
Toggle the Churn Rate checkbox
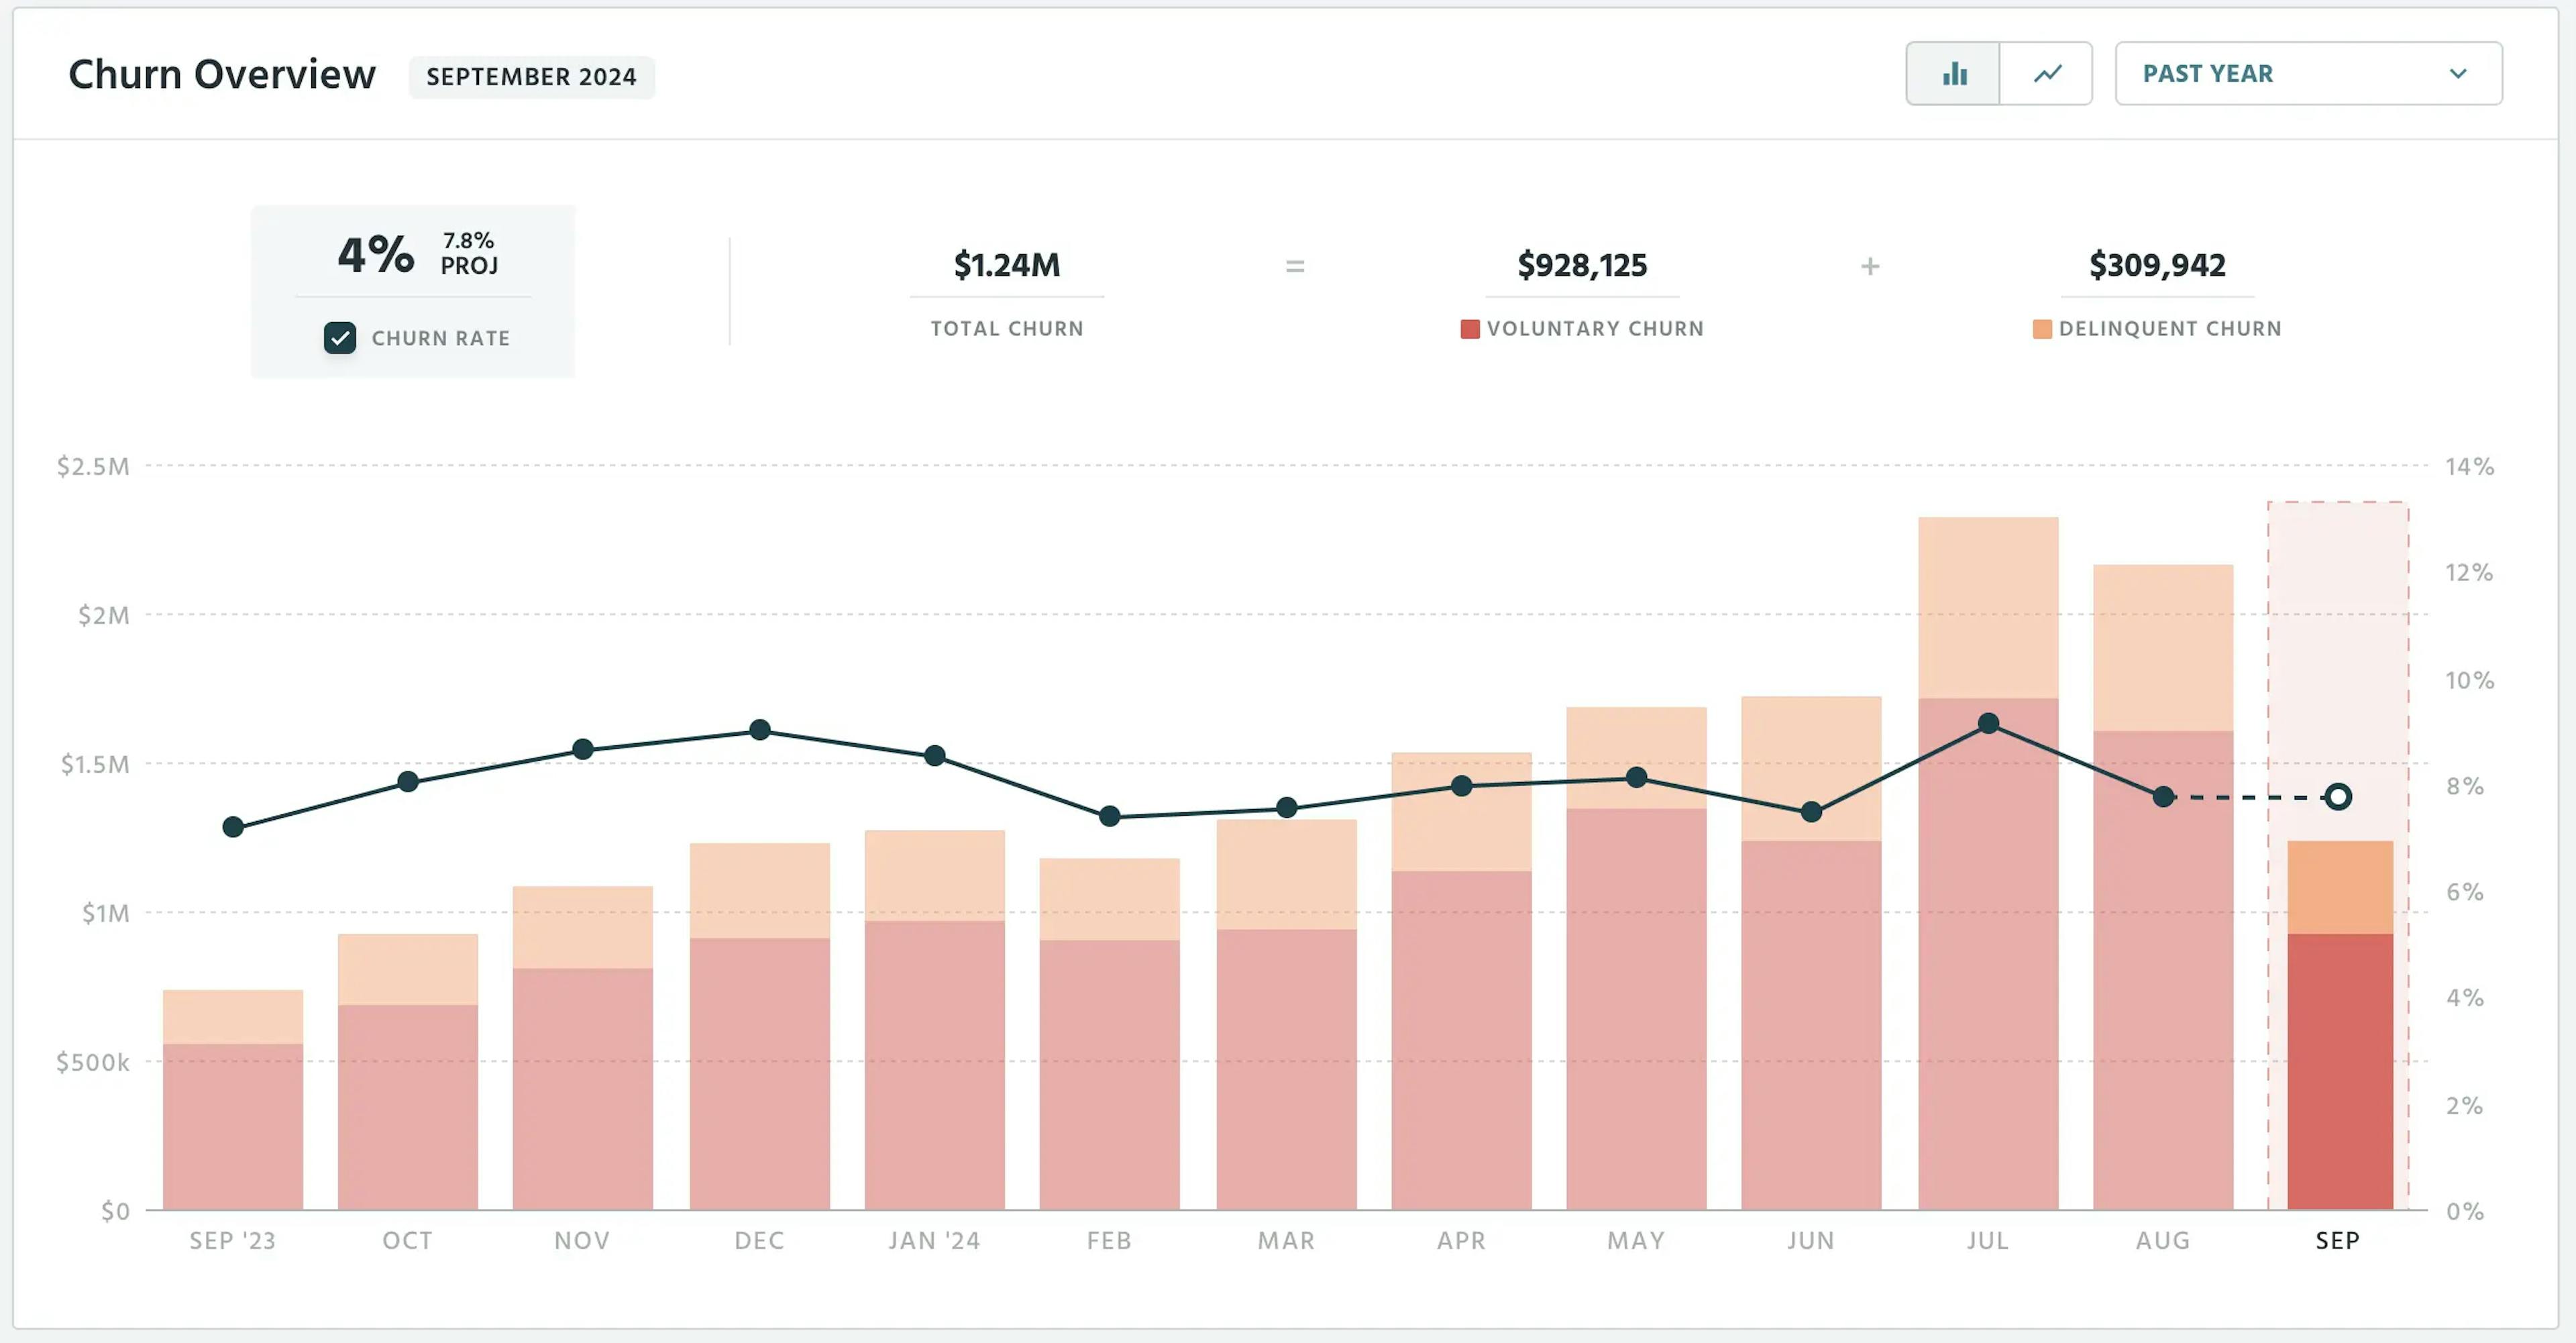(x=340, y=338)
